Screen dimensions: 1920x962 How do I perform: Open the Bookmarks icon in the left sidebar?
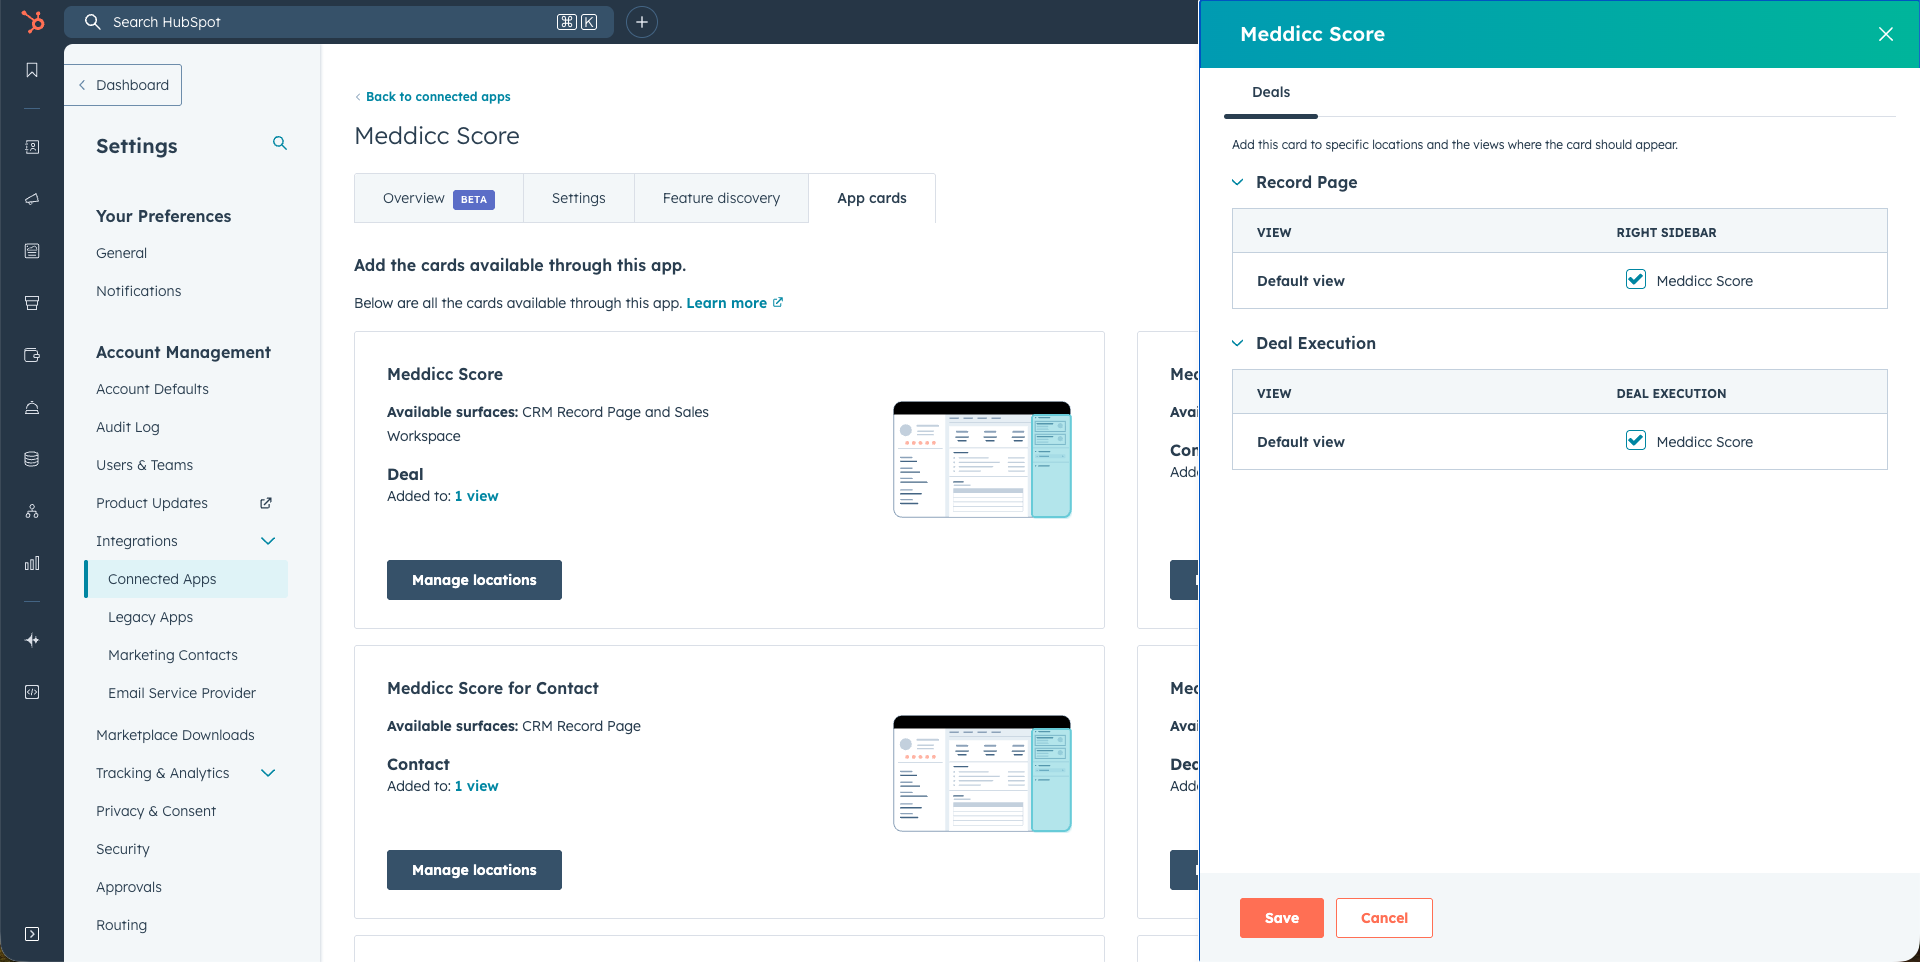click(x=32, y=70)
